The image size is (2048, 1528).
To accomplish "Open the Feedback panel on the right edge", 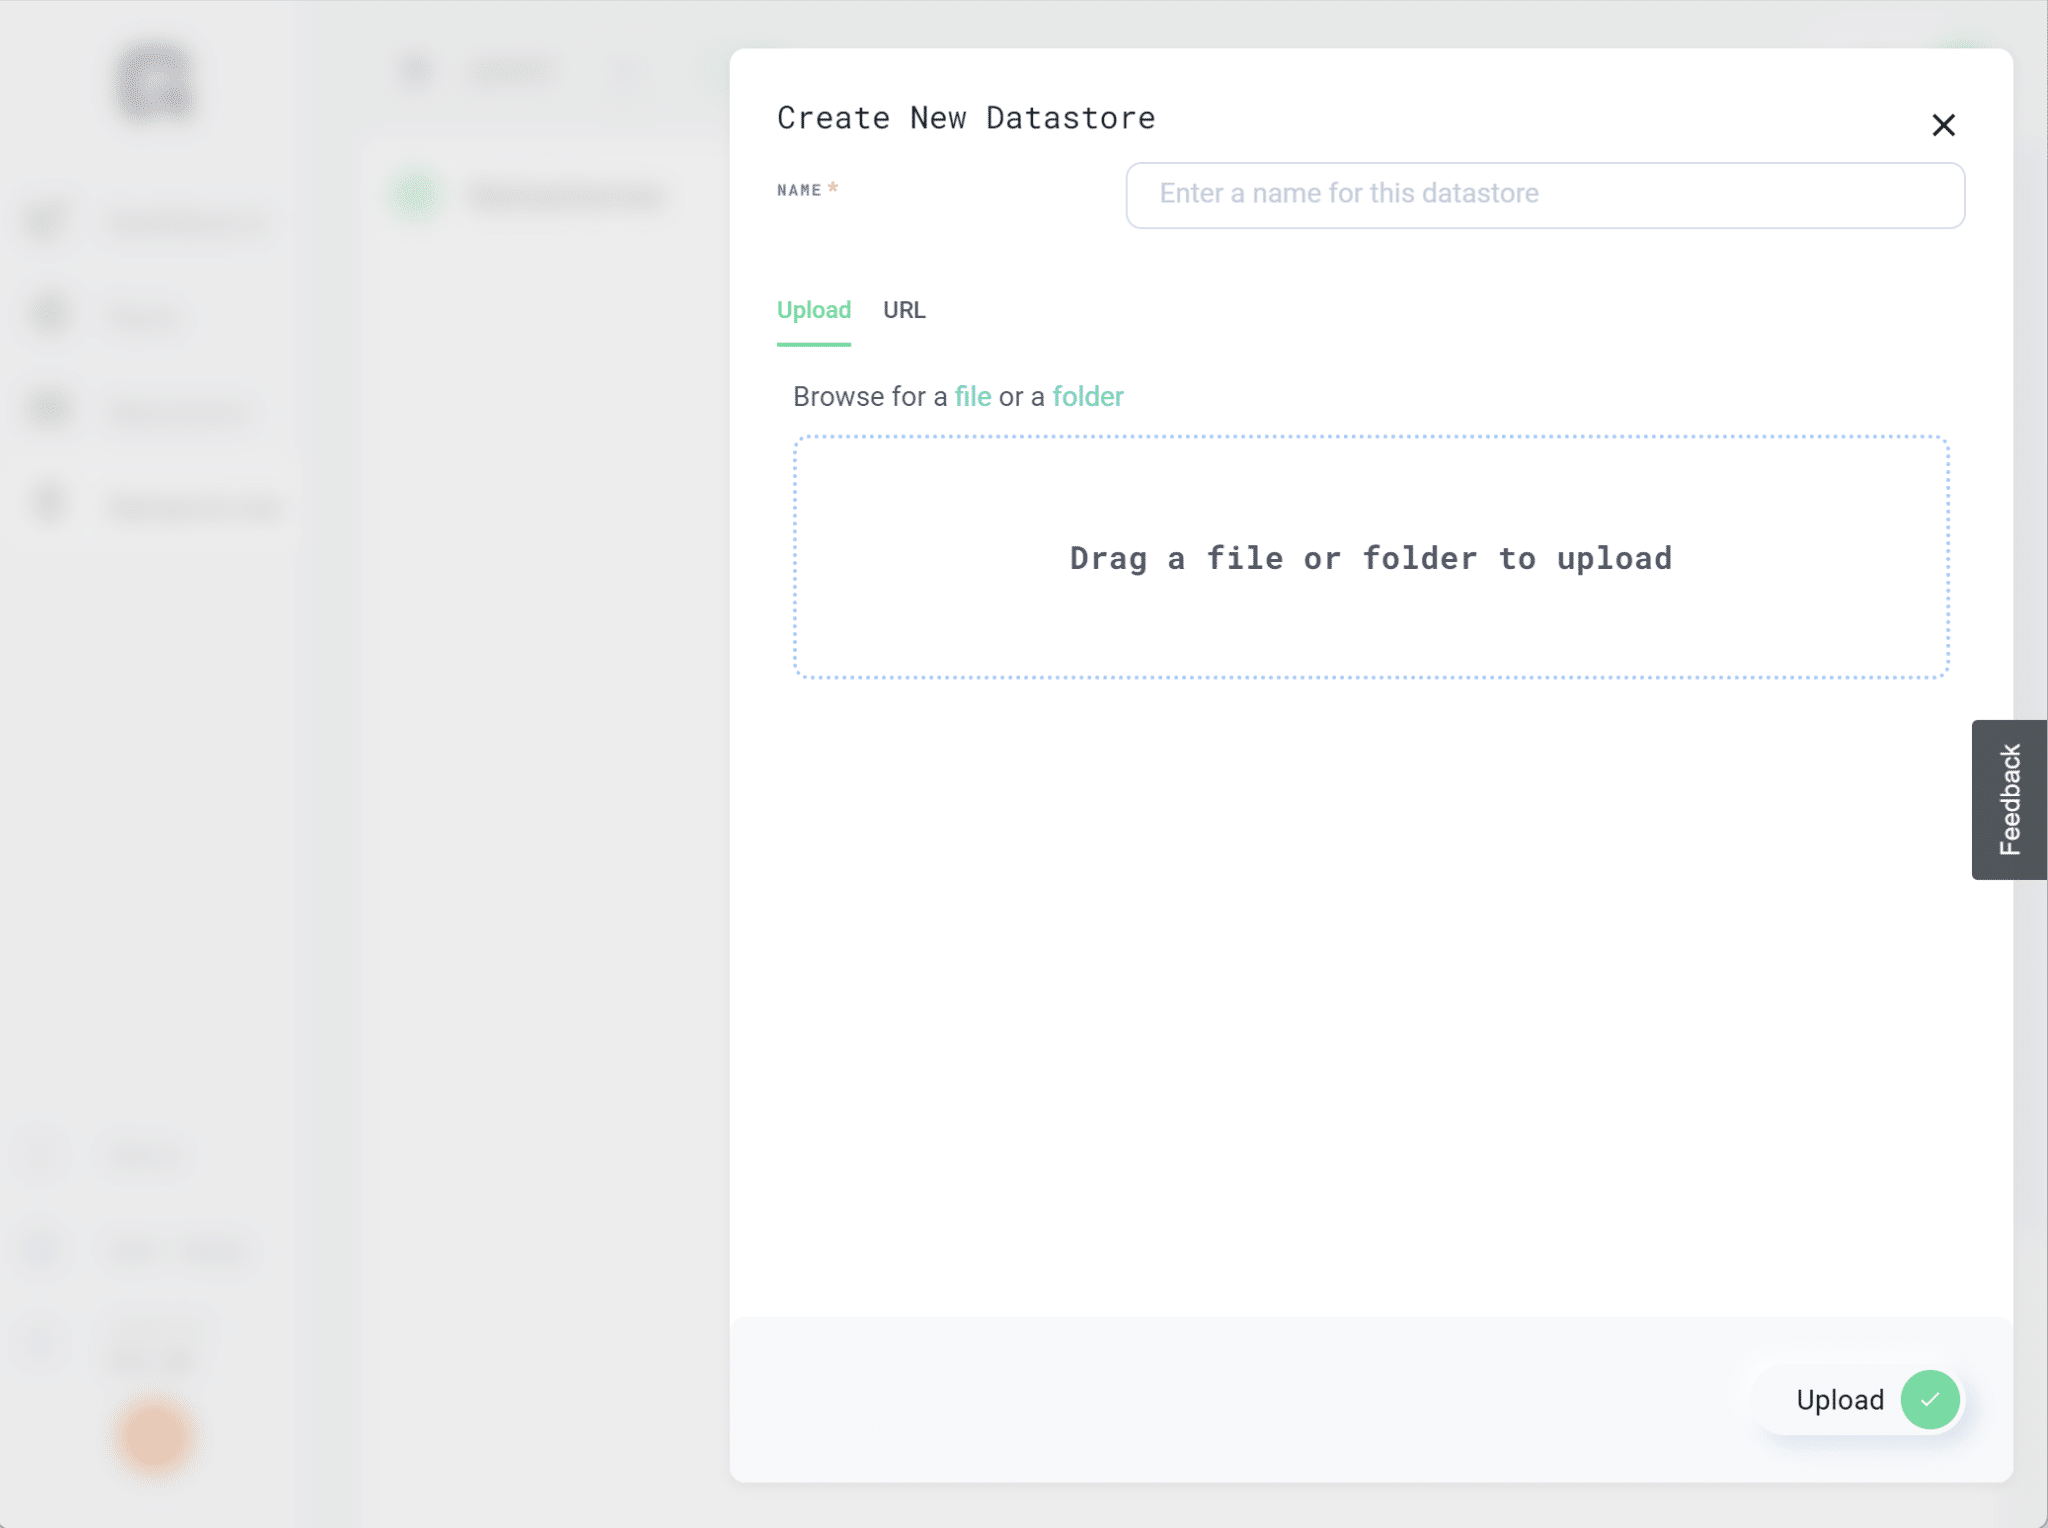I will coord(2009,799).
